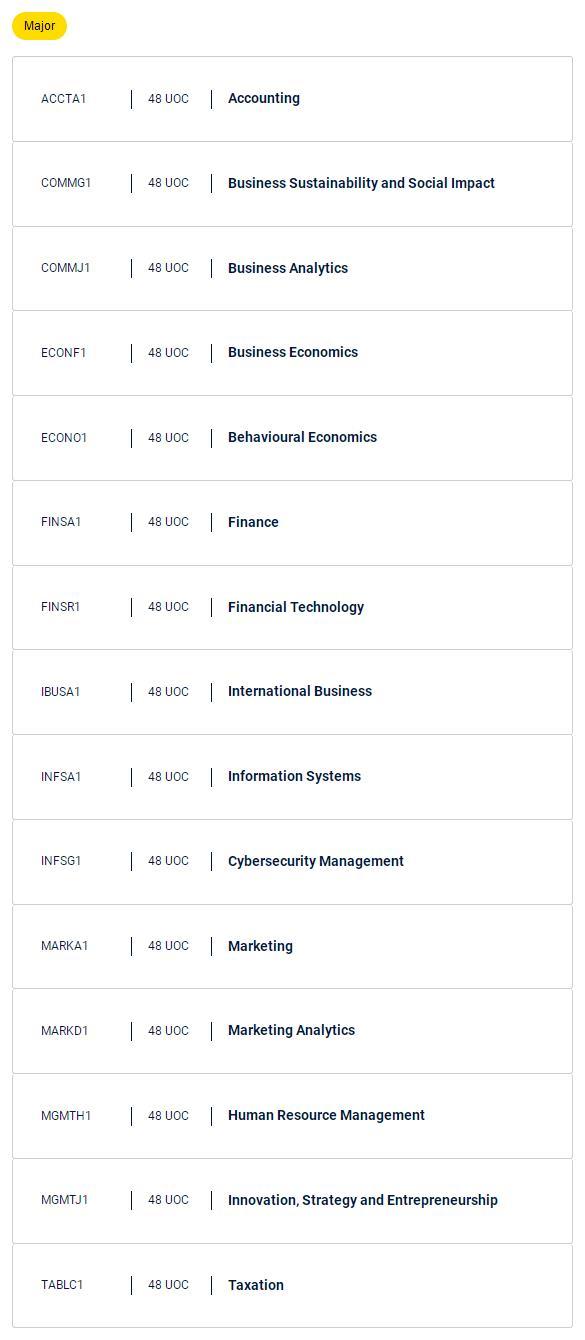Open Behavioural Economics major card
The width and height of the screenshot is (585, 1340).
pyautogui.click(x=292, y=438)
